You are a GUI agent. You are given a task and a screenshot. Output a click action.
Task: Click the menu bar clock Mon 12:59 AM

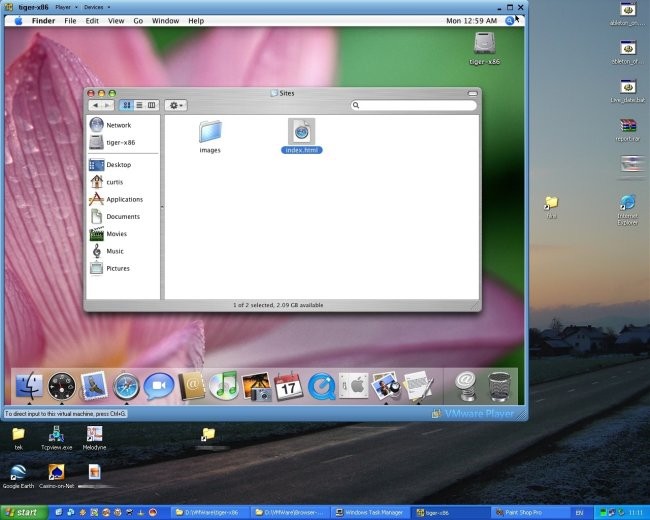[x=471, y=21]
